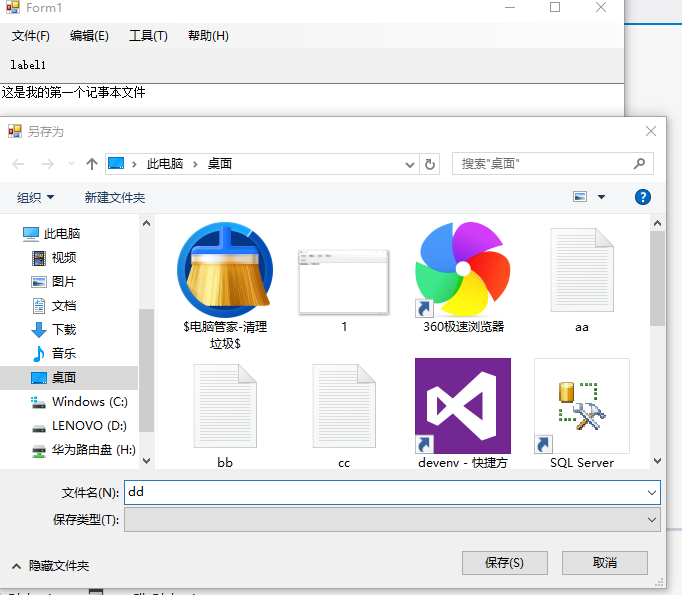
Task: Expand the chevron after 此电脑 in path
Action: (195, 164)
